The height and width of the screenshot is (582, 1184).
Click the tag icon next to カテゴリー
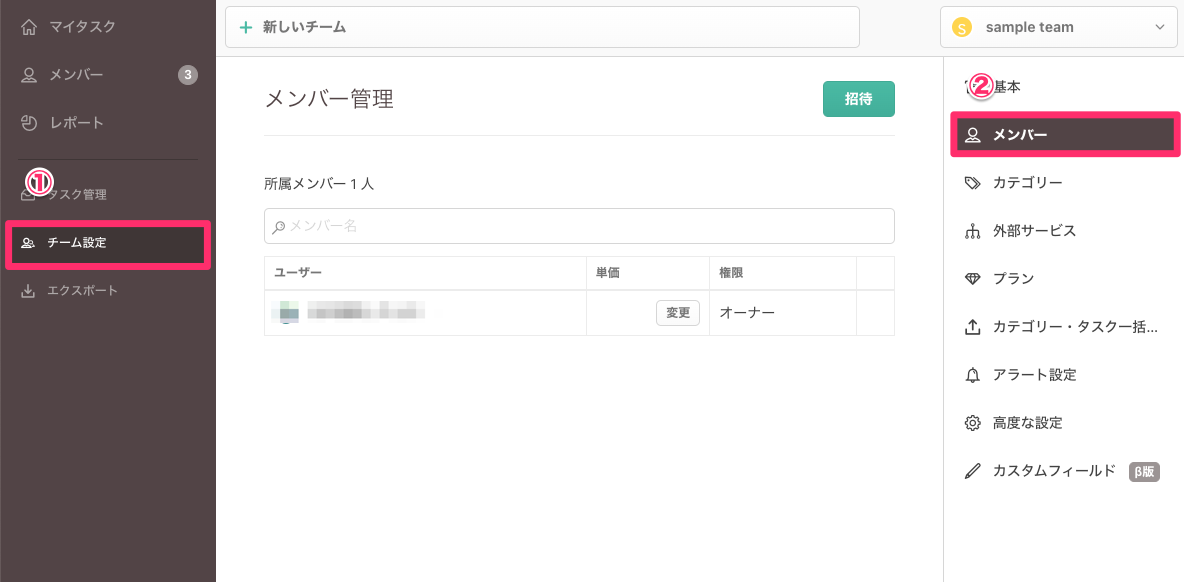(972, 183)
